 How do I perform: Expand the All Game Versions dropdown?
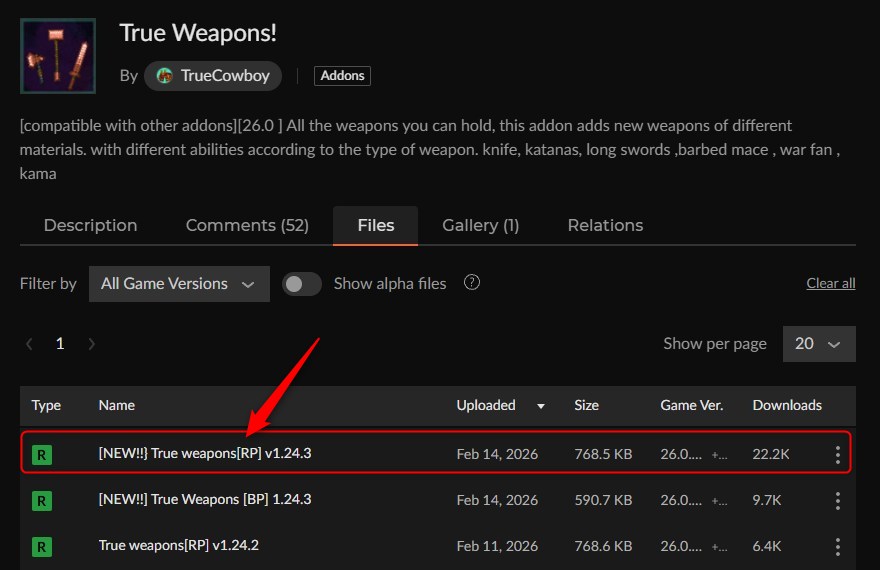pos(179,284)
